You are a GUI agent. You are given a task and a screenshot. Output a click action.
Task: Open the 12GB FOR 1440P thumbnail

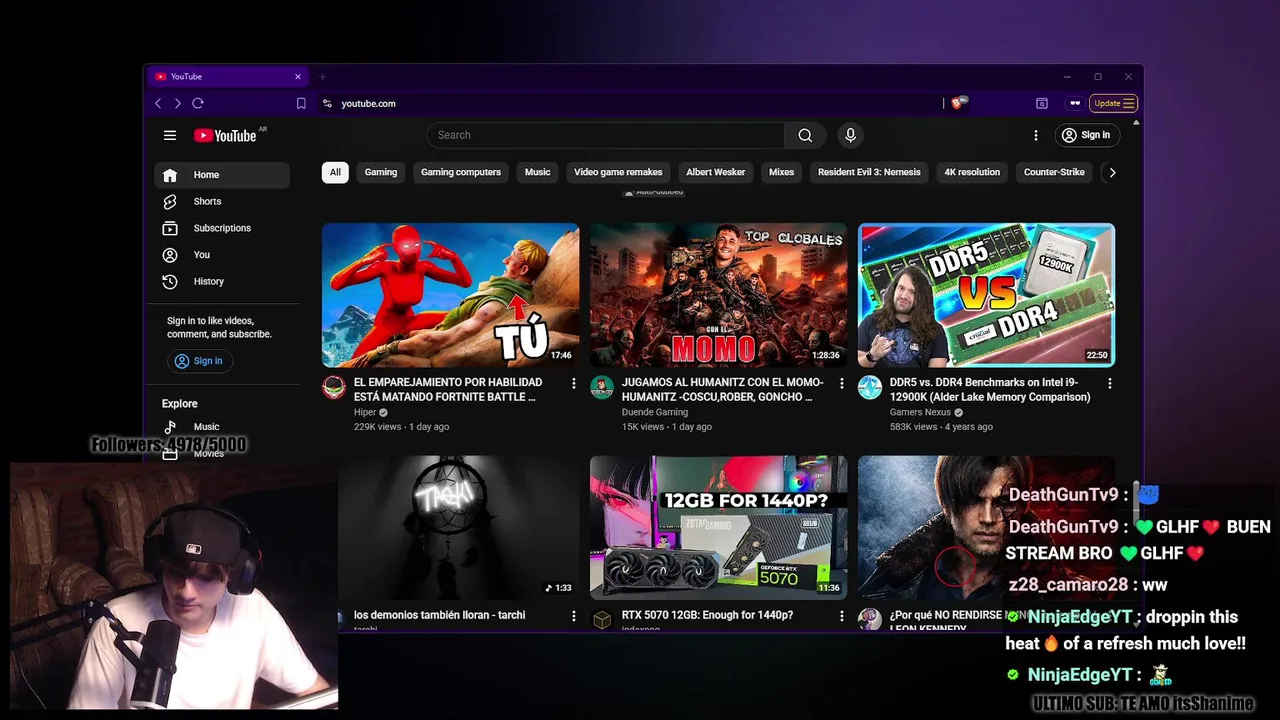[718, 527]
